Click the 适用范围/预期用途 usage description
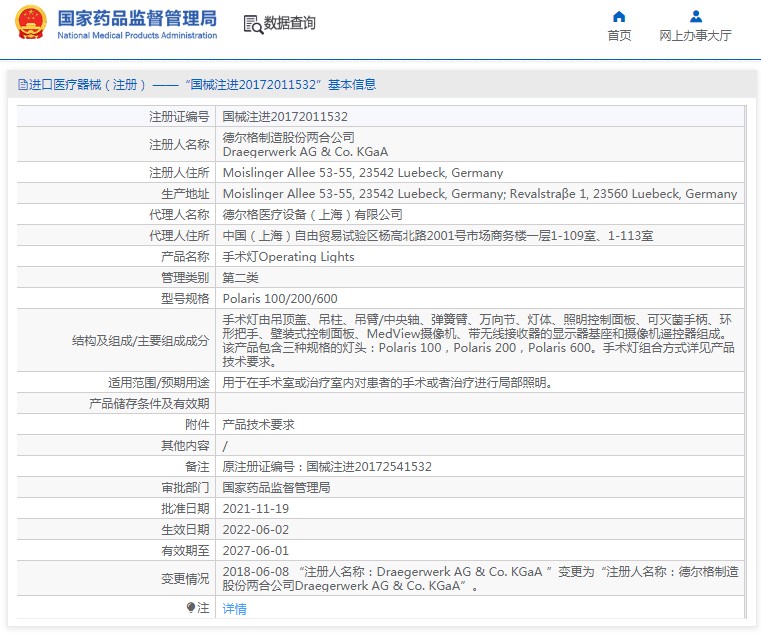This screenshot has height=639, width=761. tap(387, 382)
